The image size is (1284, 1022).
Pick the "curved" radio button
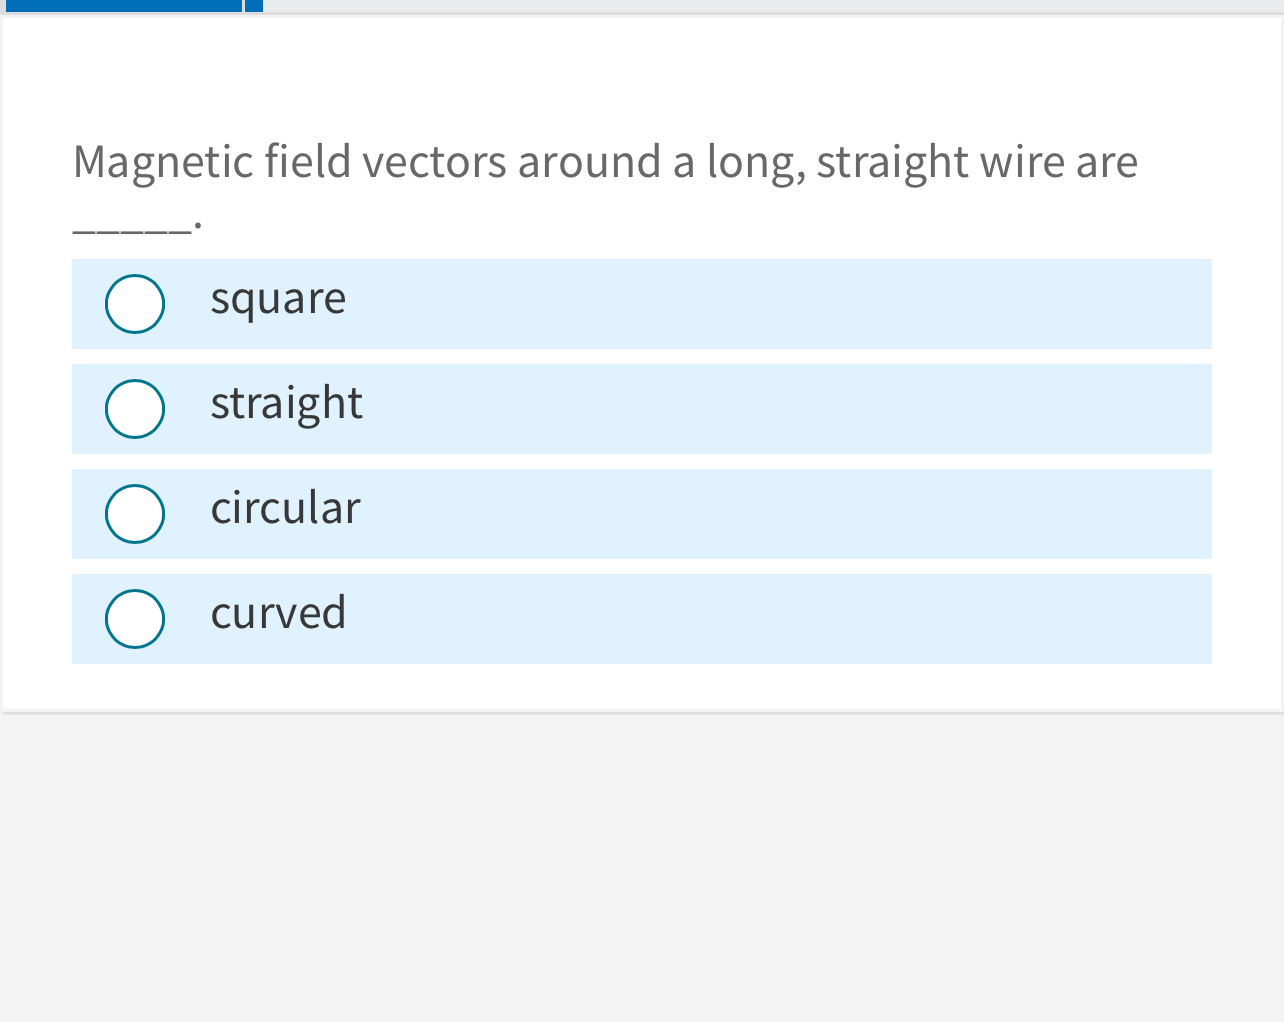(x=135, y=619)
